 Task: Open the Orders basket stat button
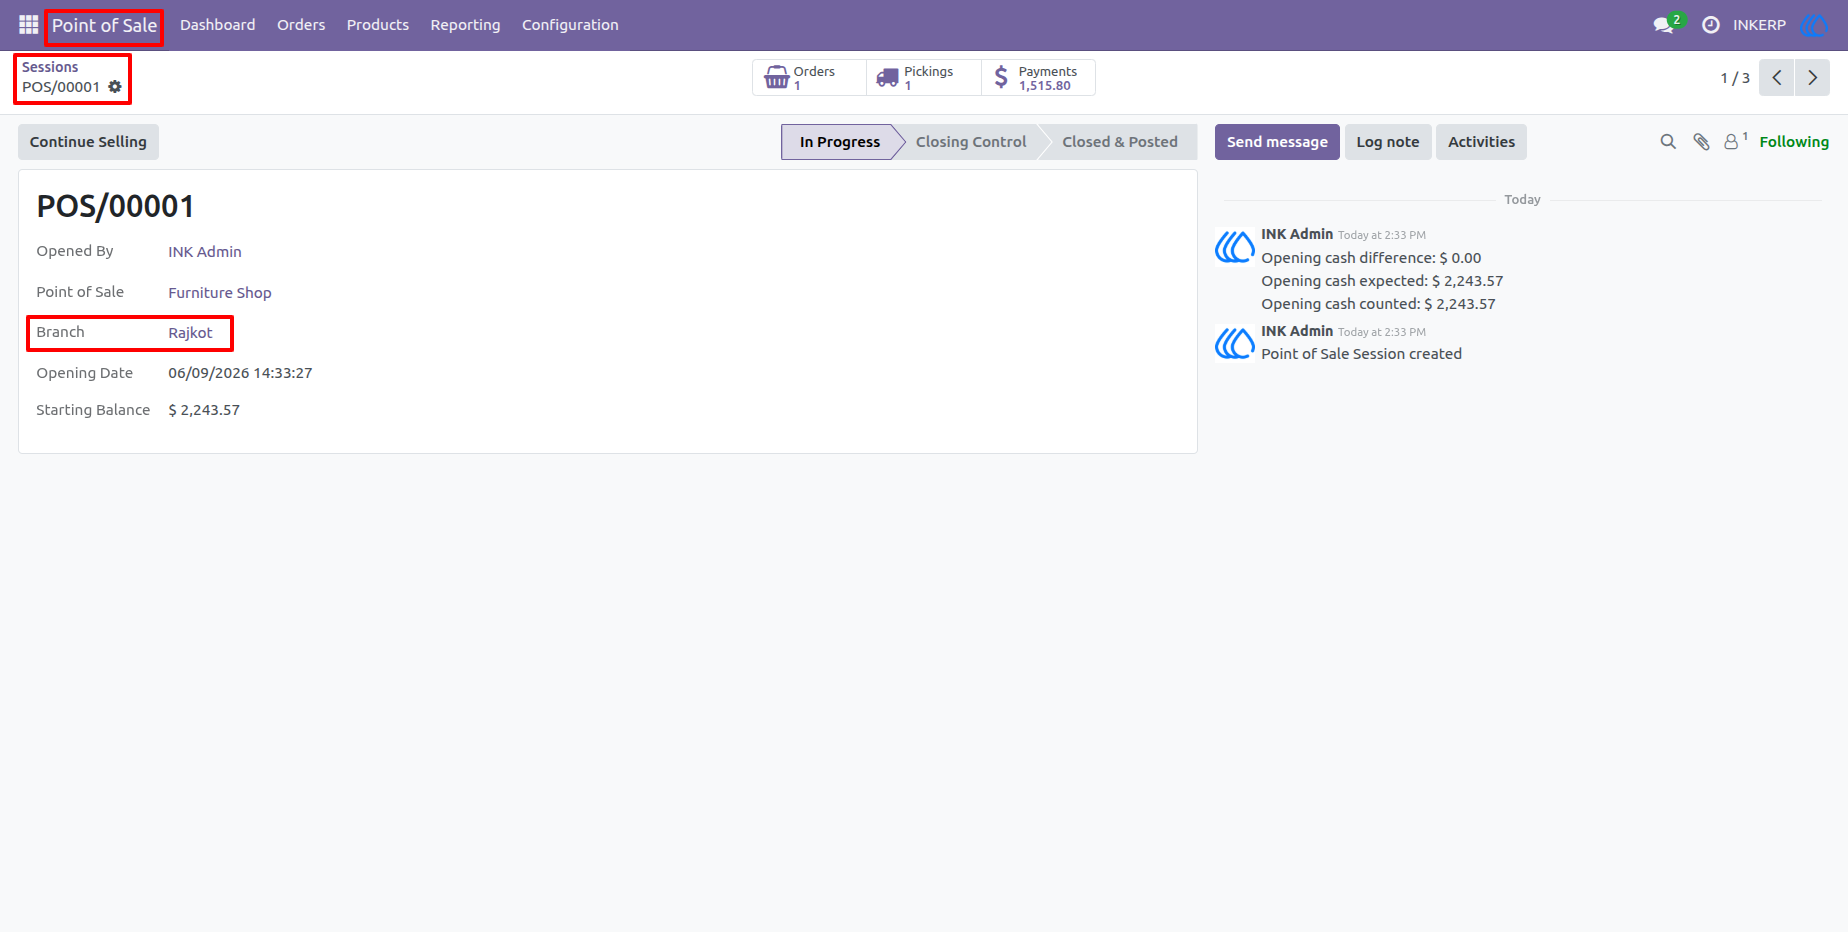coord(809,78)
